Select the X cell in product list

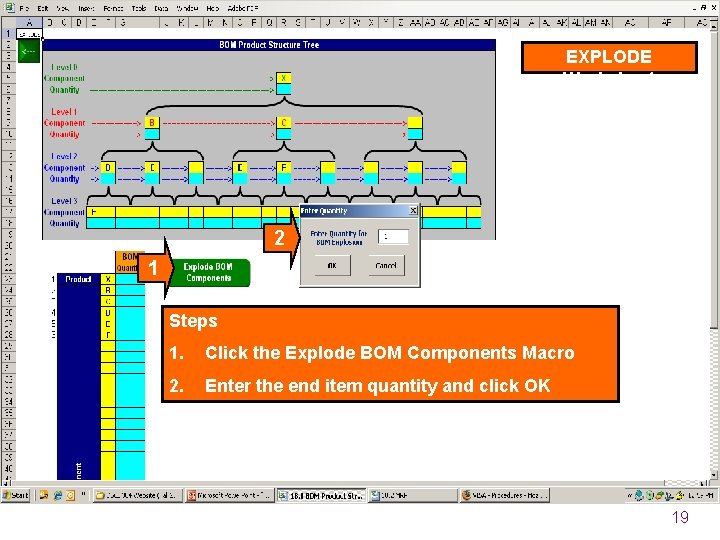pyautogui.click(x=108, y=279)
